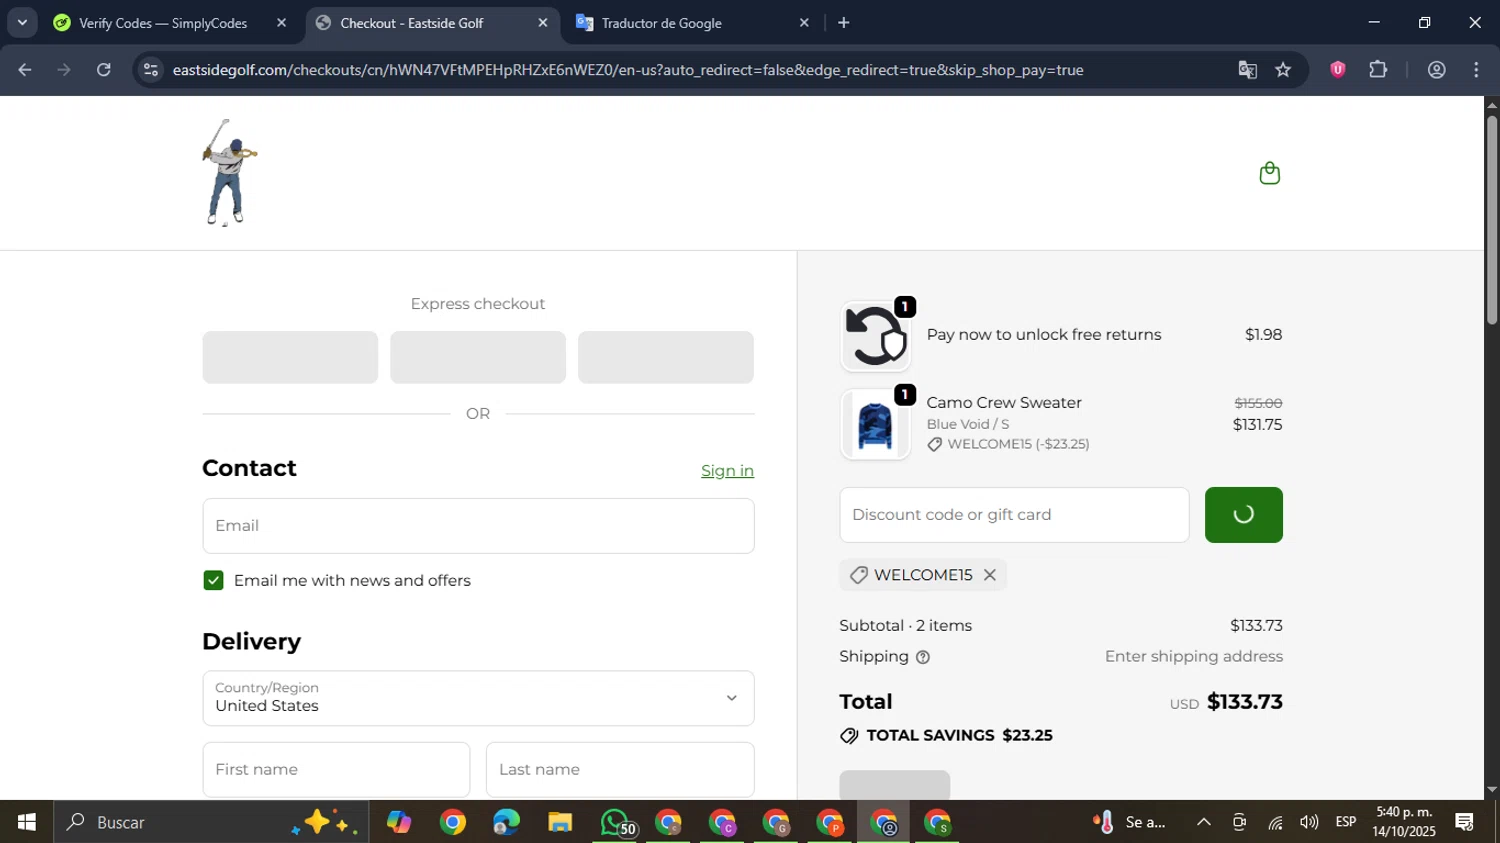Click the Sign in link
This screenshot has width=1500, height=843.
point(727,471)
